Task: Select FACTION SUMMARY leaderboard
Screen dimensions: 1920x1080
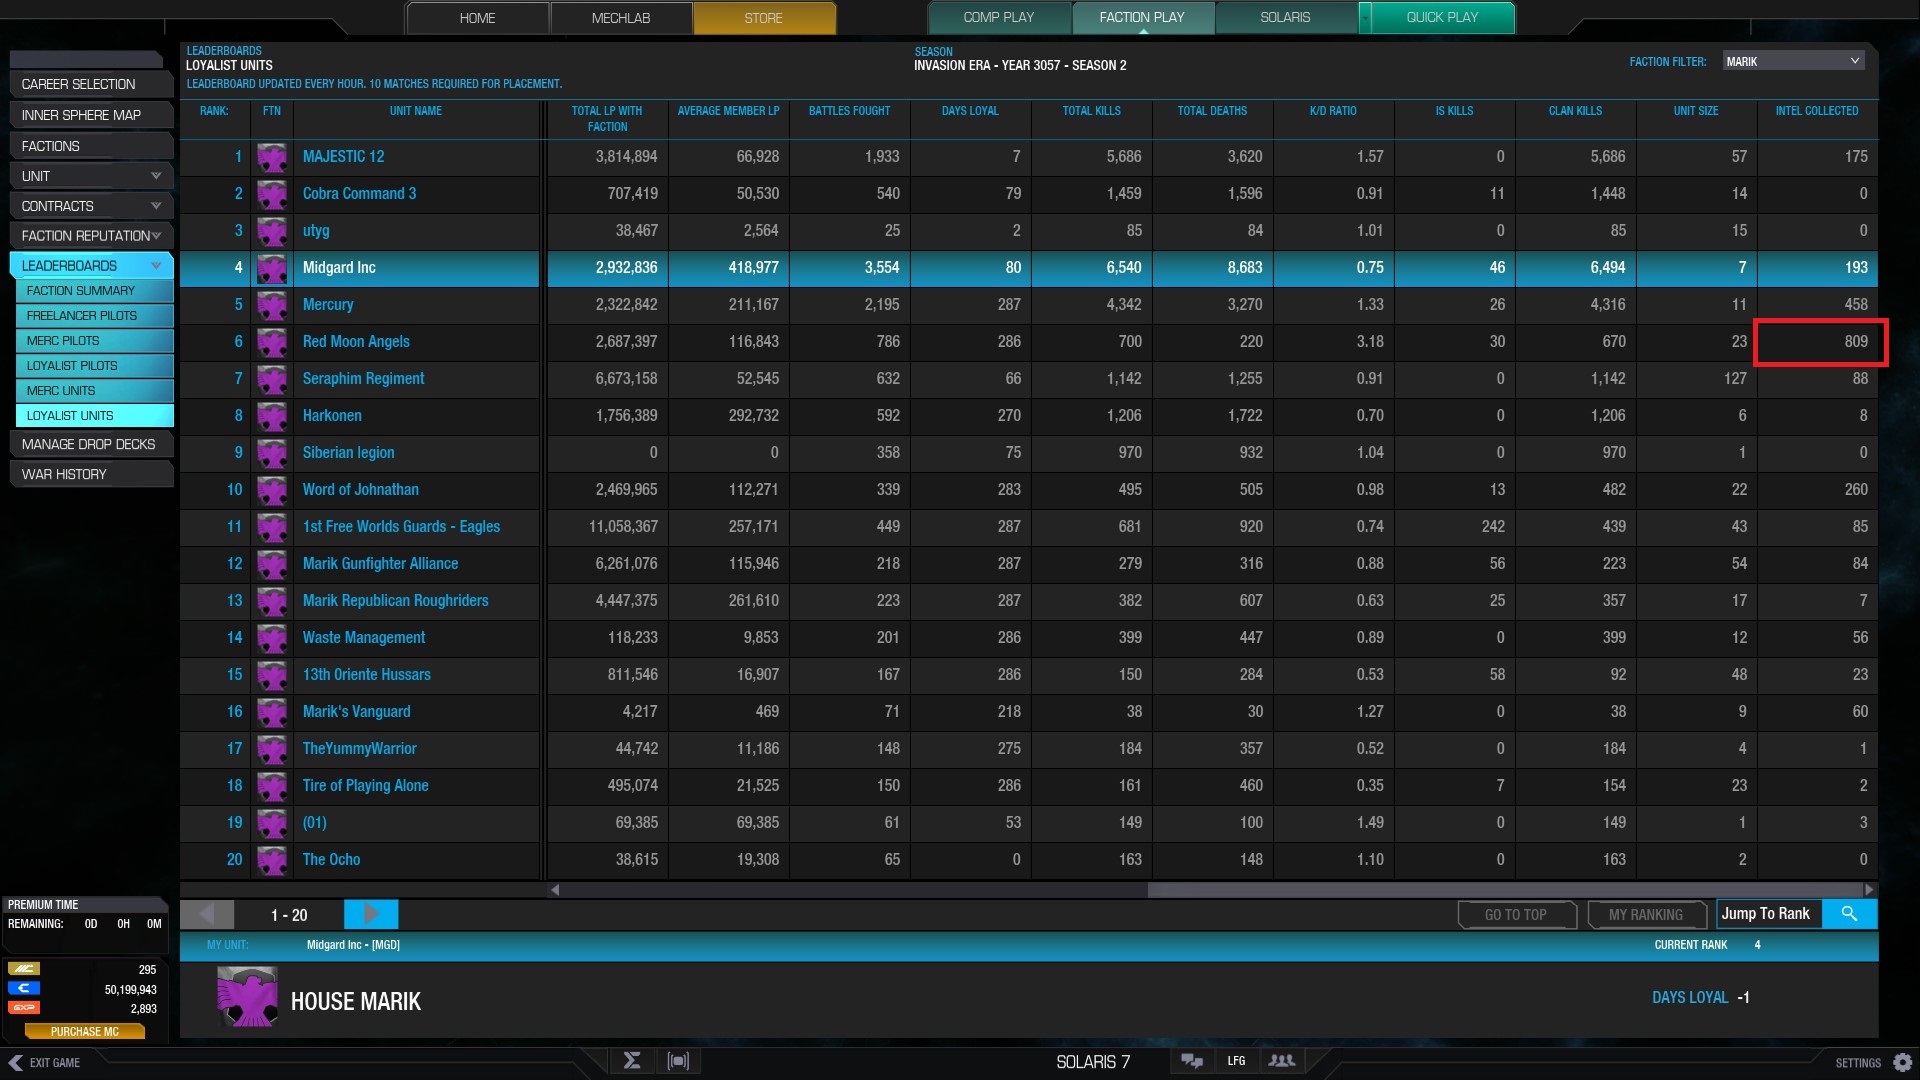Action: pos(95,291)
